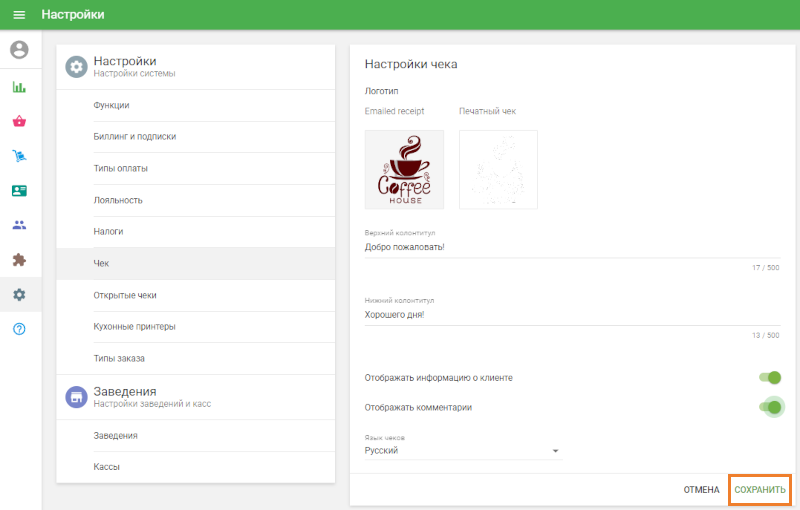This screenshot has width=800, height=510.
Task: Open the employees ID card icon
Action: pos(19,191)
